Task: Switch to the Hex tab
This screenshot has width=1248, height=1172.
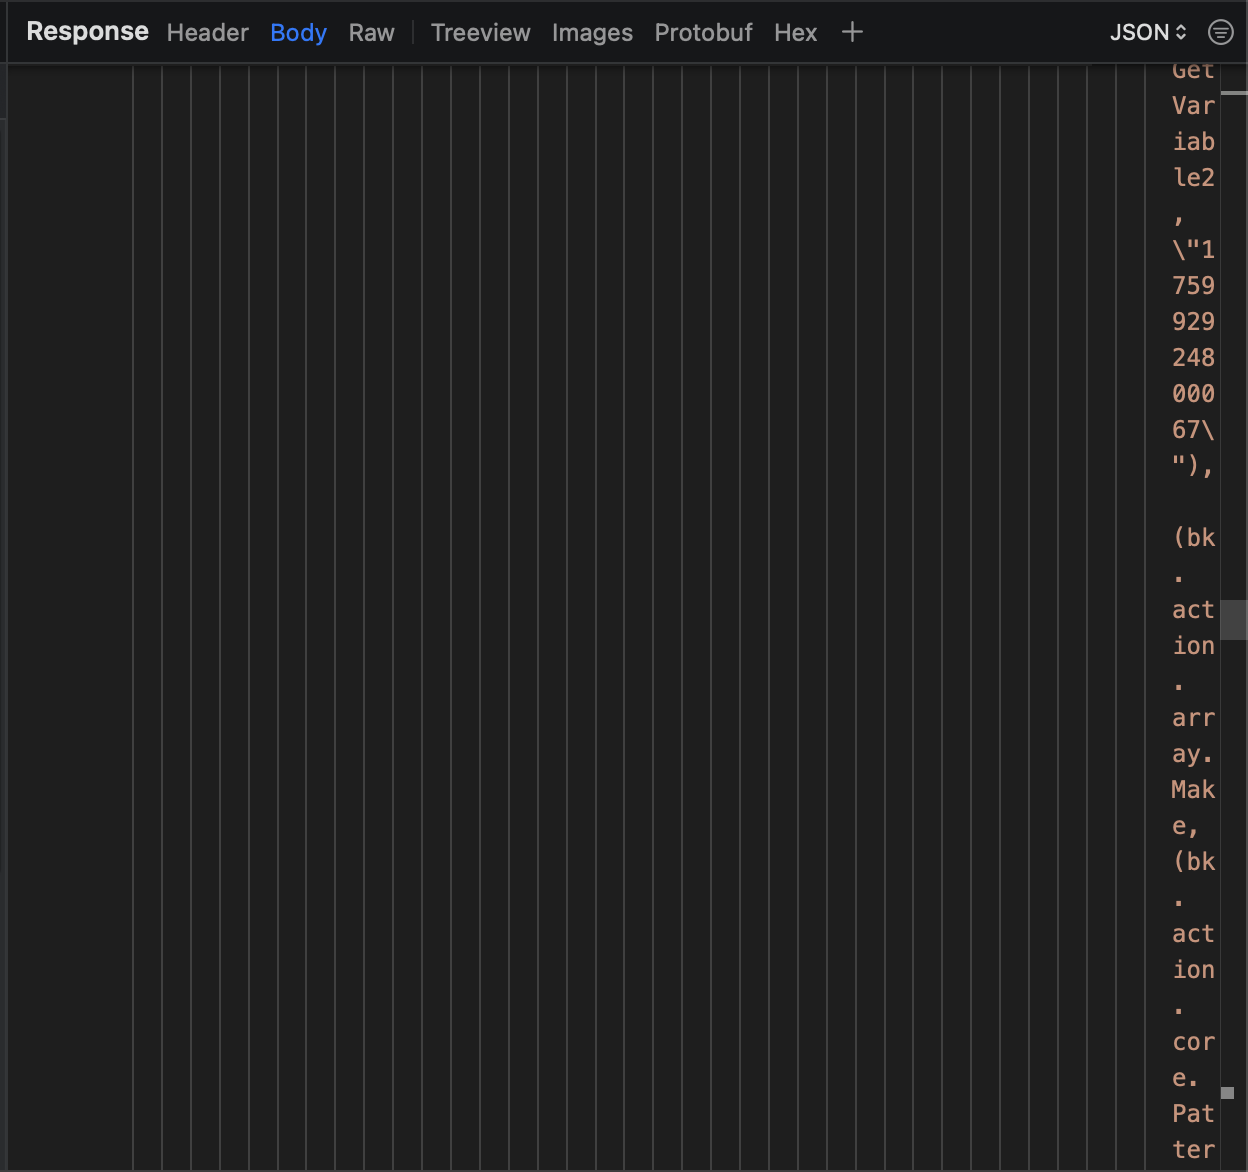Action: pyautogui.click(x=795, y=32)
